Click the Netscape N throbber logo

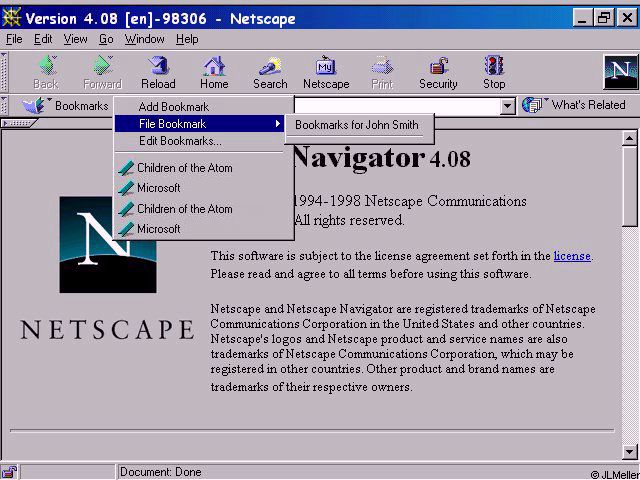tap(620, 72)
